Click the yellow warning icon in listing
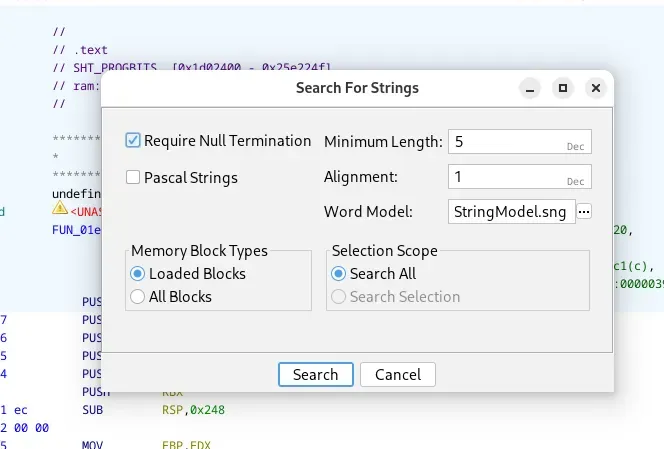The width and height of the screenshot is (664, 449). click(60, 209)
